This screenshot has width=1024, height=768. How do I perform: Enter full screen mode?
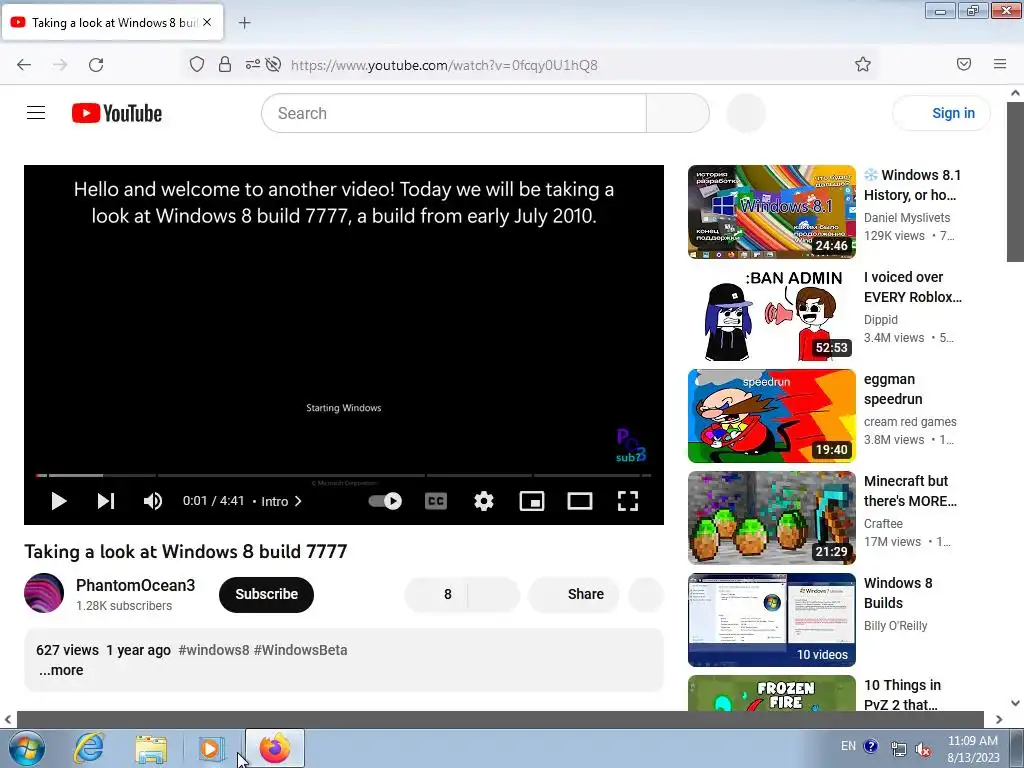[x=628, y=501]
